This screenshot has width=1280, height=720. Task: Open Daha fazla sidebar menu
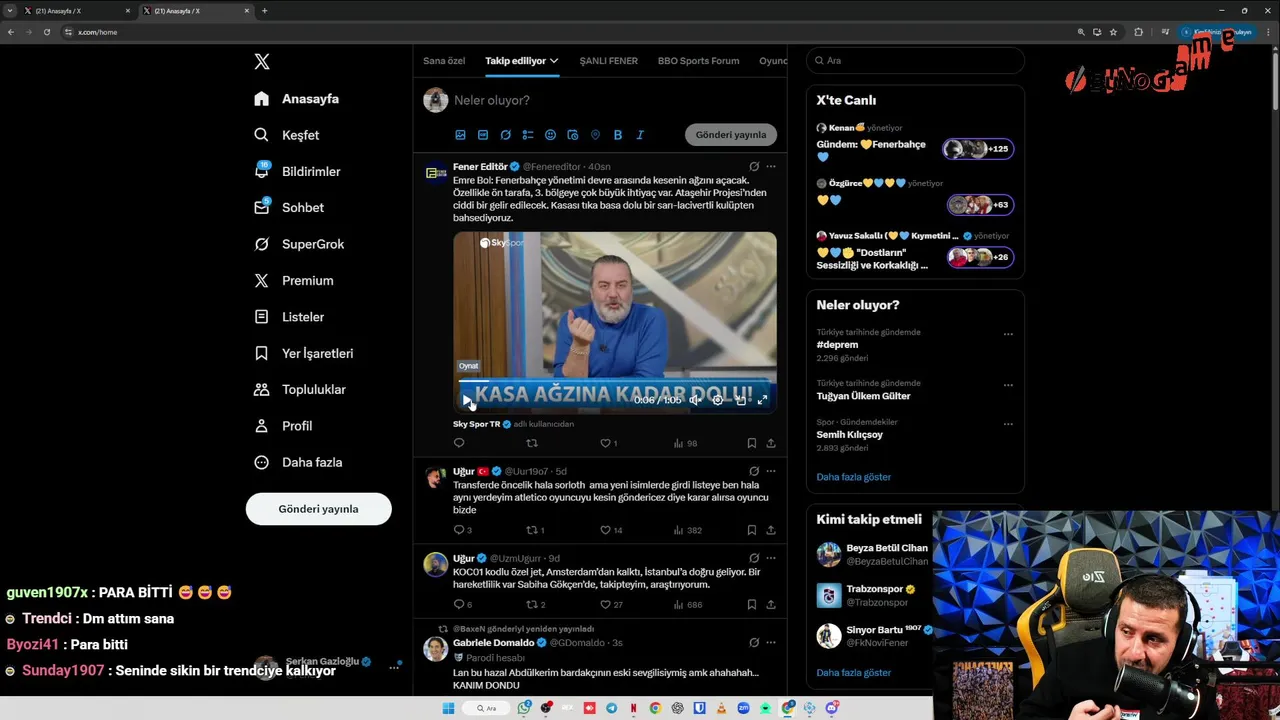298,462
